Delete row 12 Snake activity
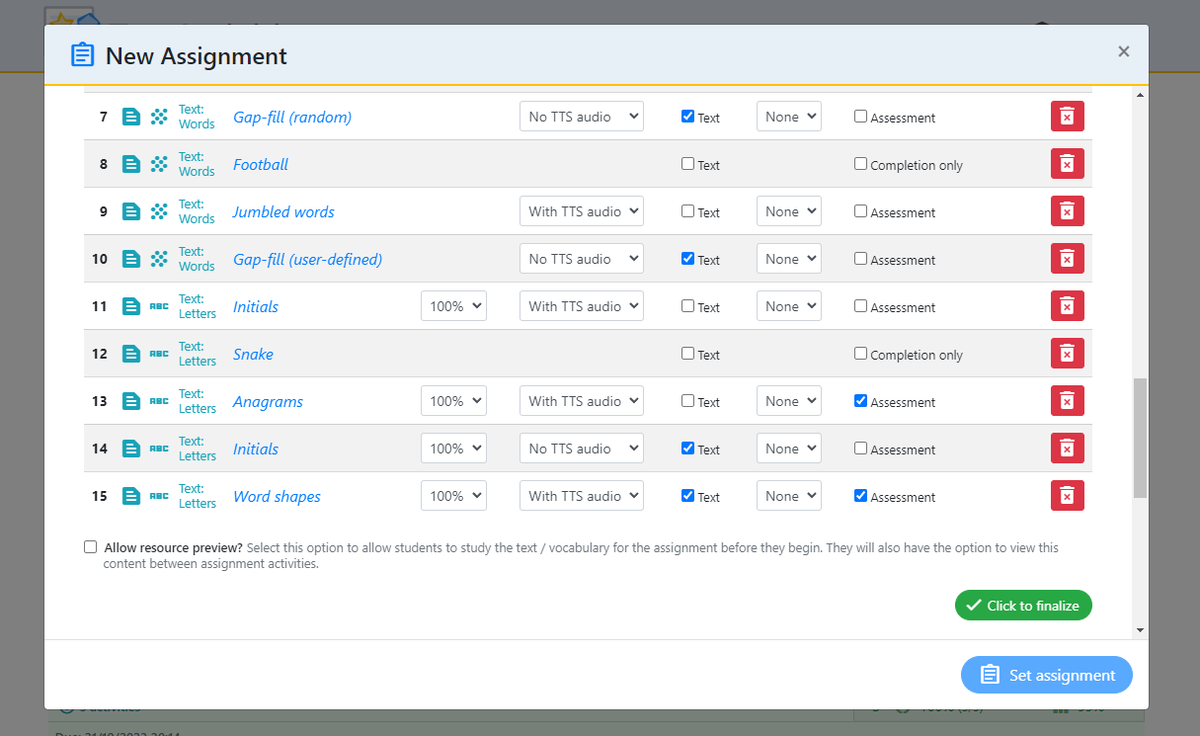This screenshot has width=1200, height=736. coord(1067,354)
